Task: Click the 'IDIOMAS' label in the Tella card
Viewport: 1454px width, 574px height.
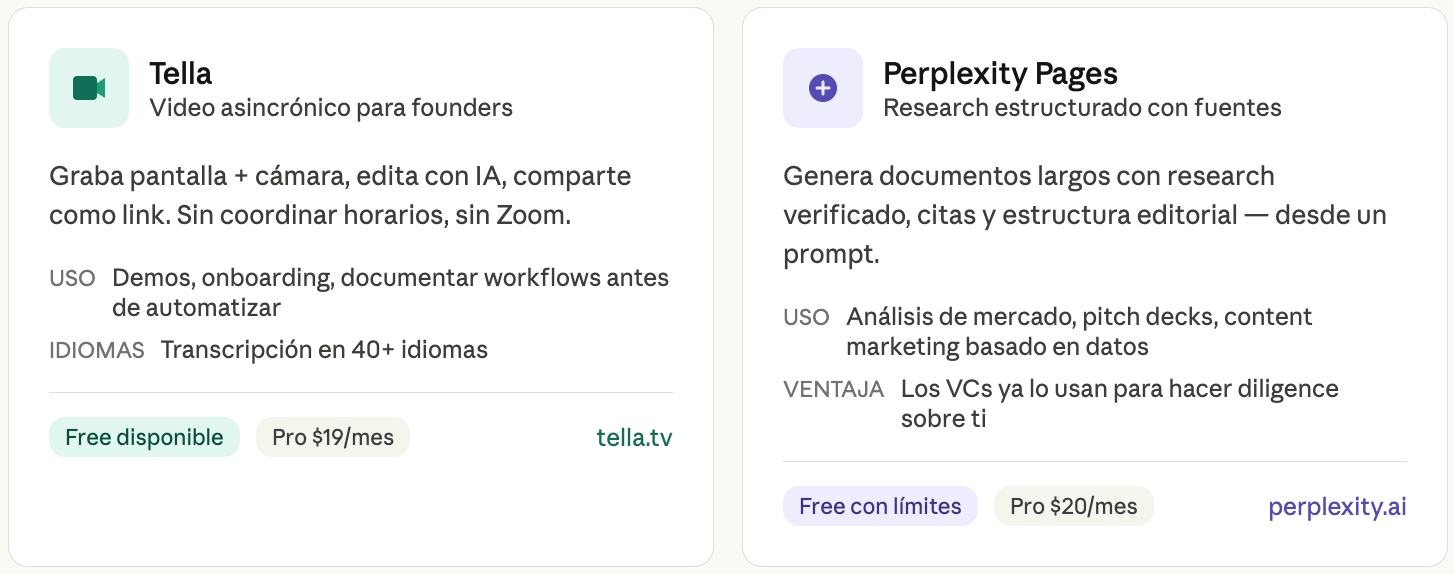Action: 97,350
